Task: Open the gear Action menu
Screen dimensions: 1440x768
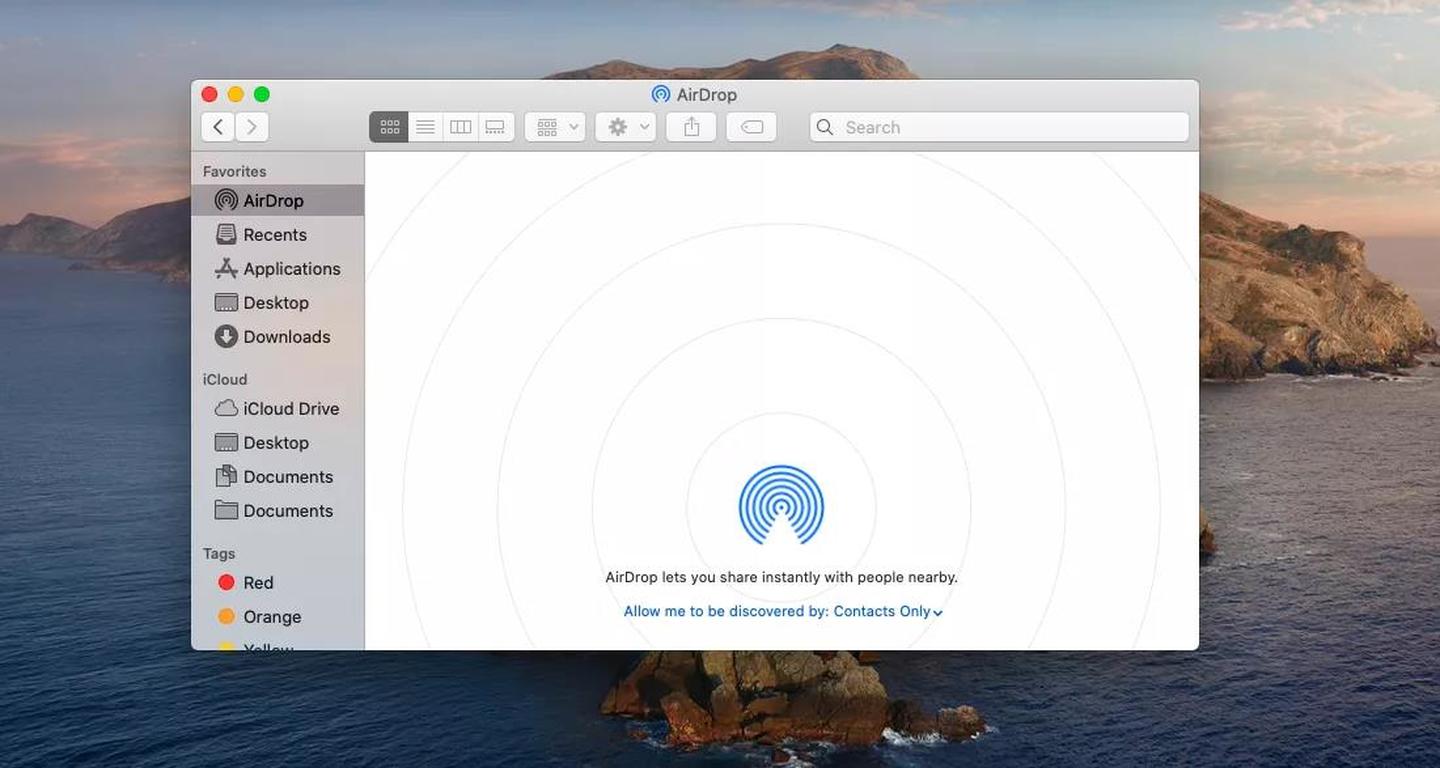Action: [x=626, y=127]
